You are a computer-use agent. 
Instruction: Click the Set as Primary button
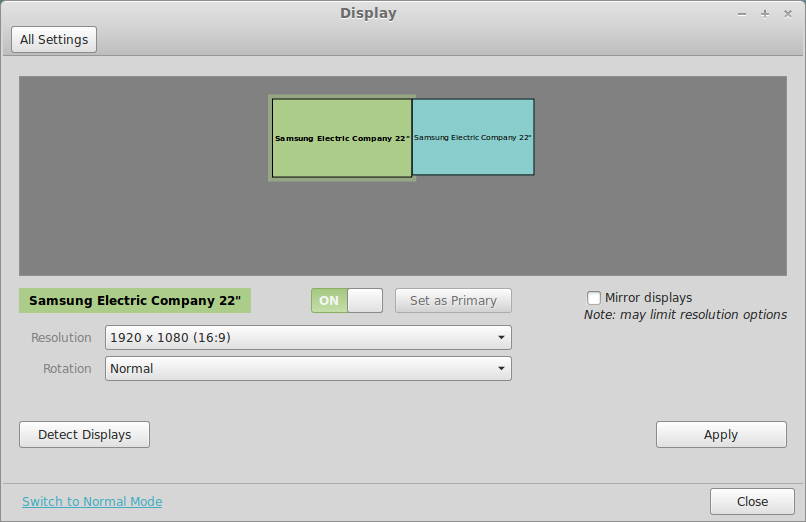(453, 301)
